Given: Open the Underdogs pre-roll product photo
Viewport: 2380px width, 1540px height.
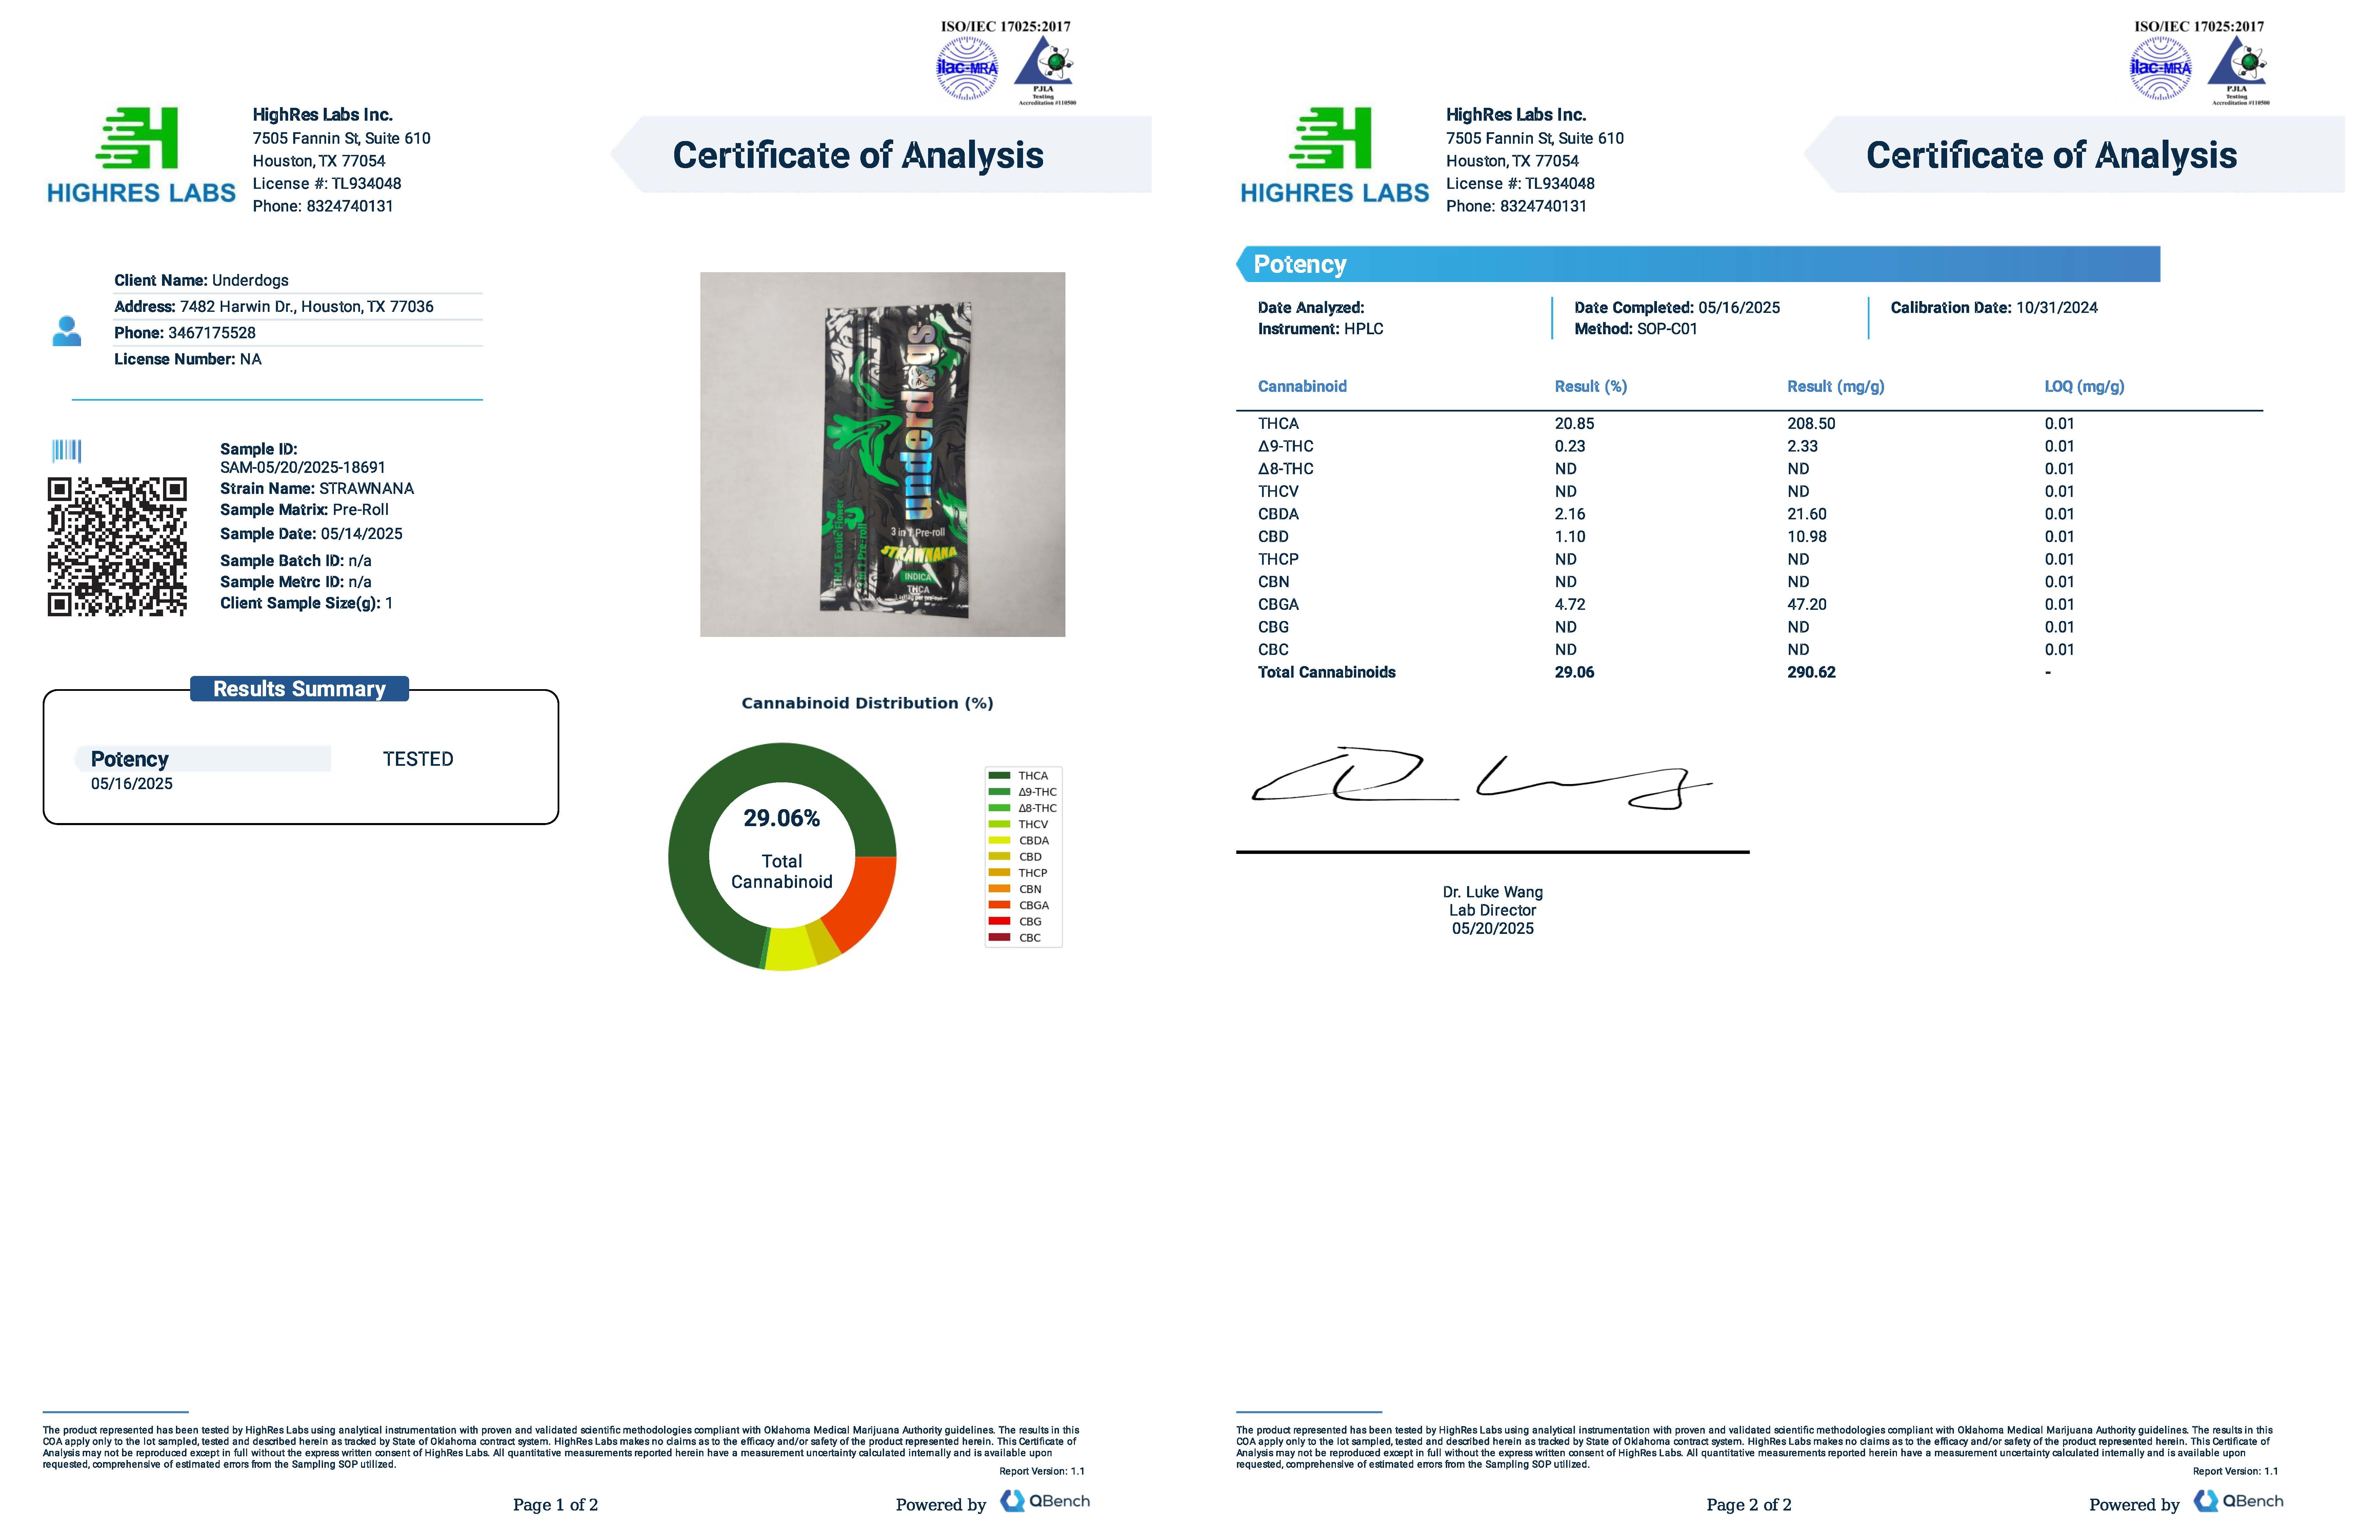Looking at the screenshot, I should click(x=882, y=454).
